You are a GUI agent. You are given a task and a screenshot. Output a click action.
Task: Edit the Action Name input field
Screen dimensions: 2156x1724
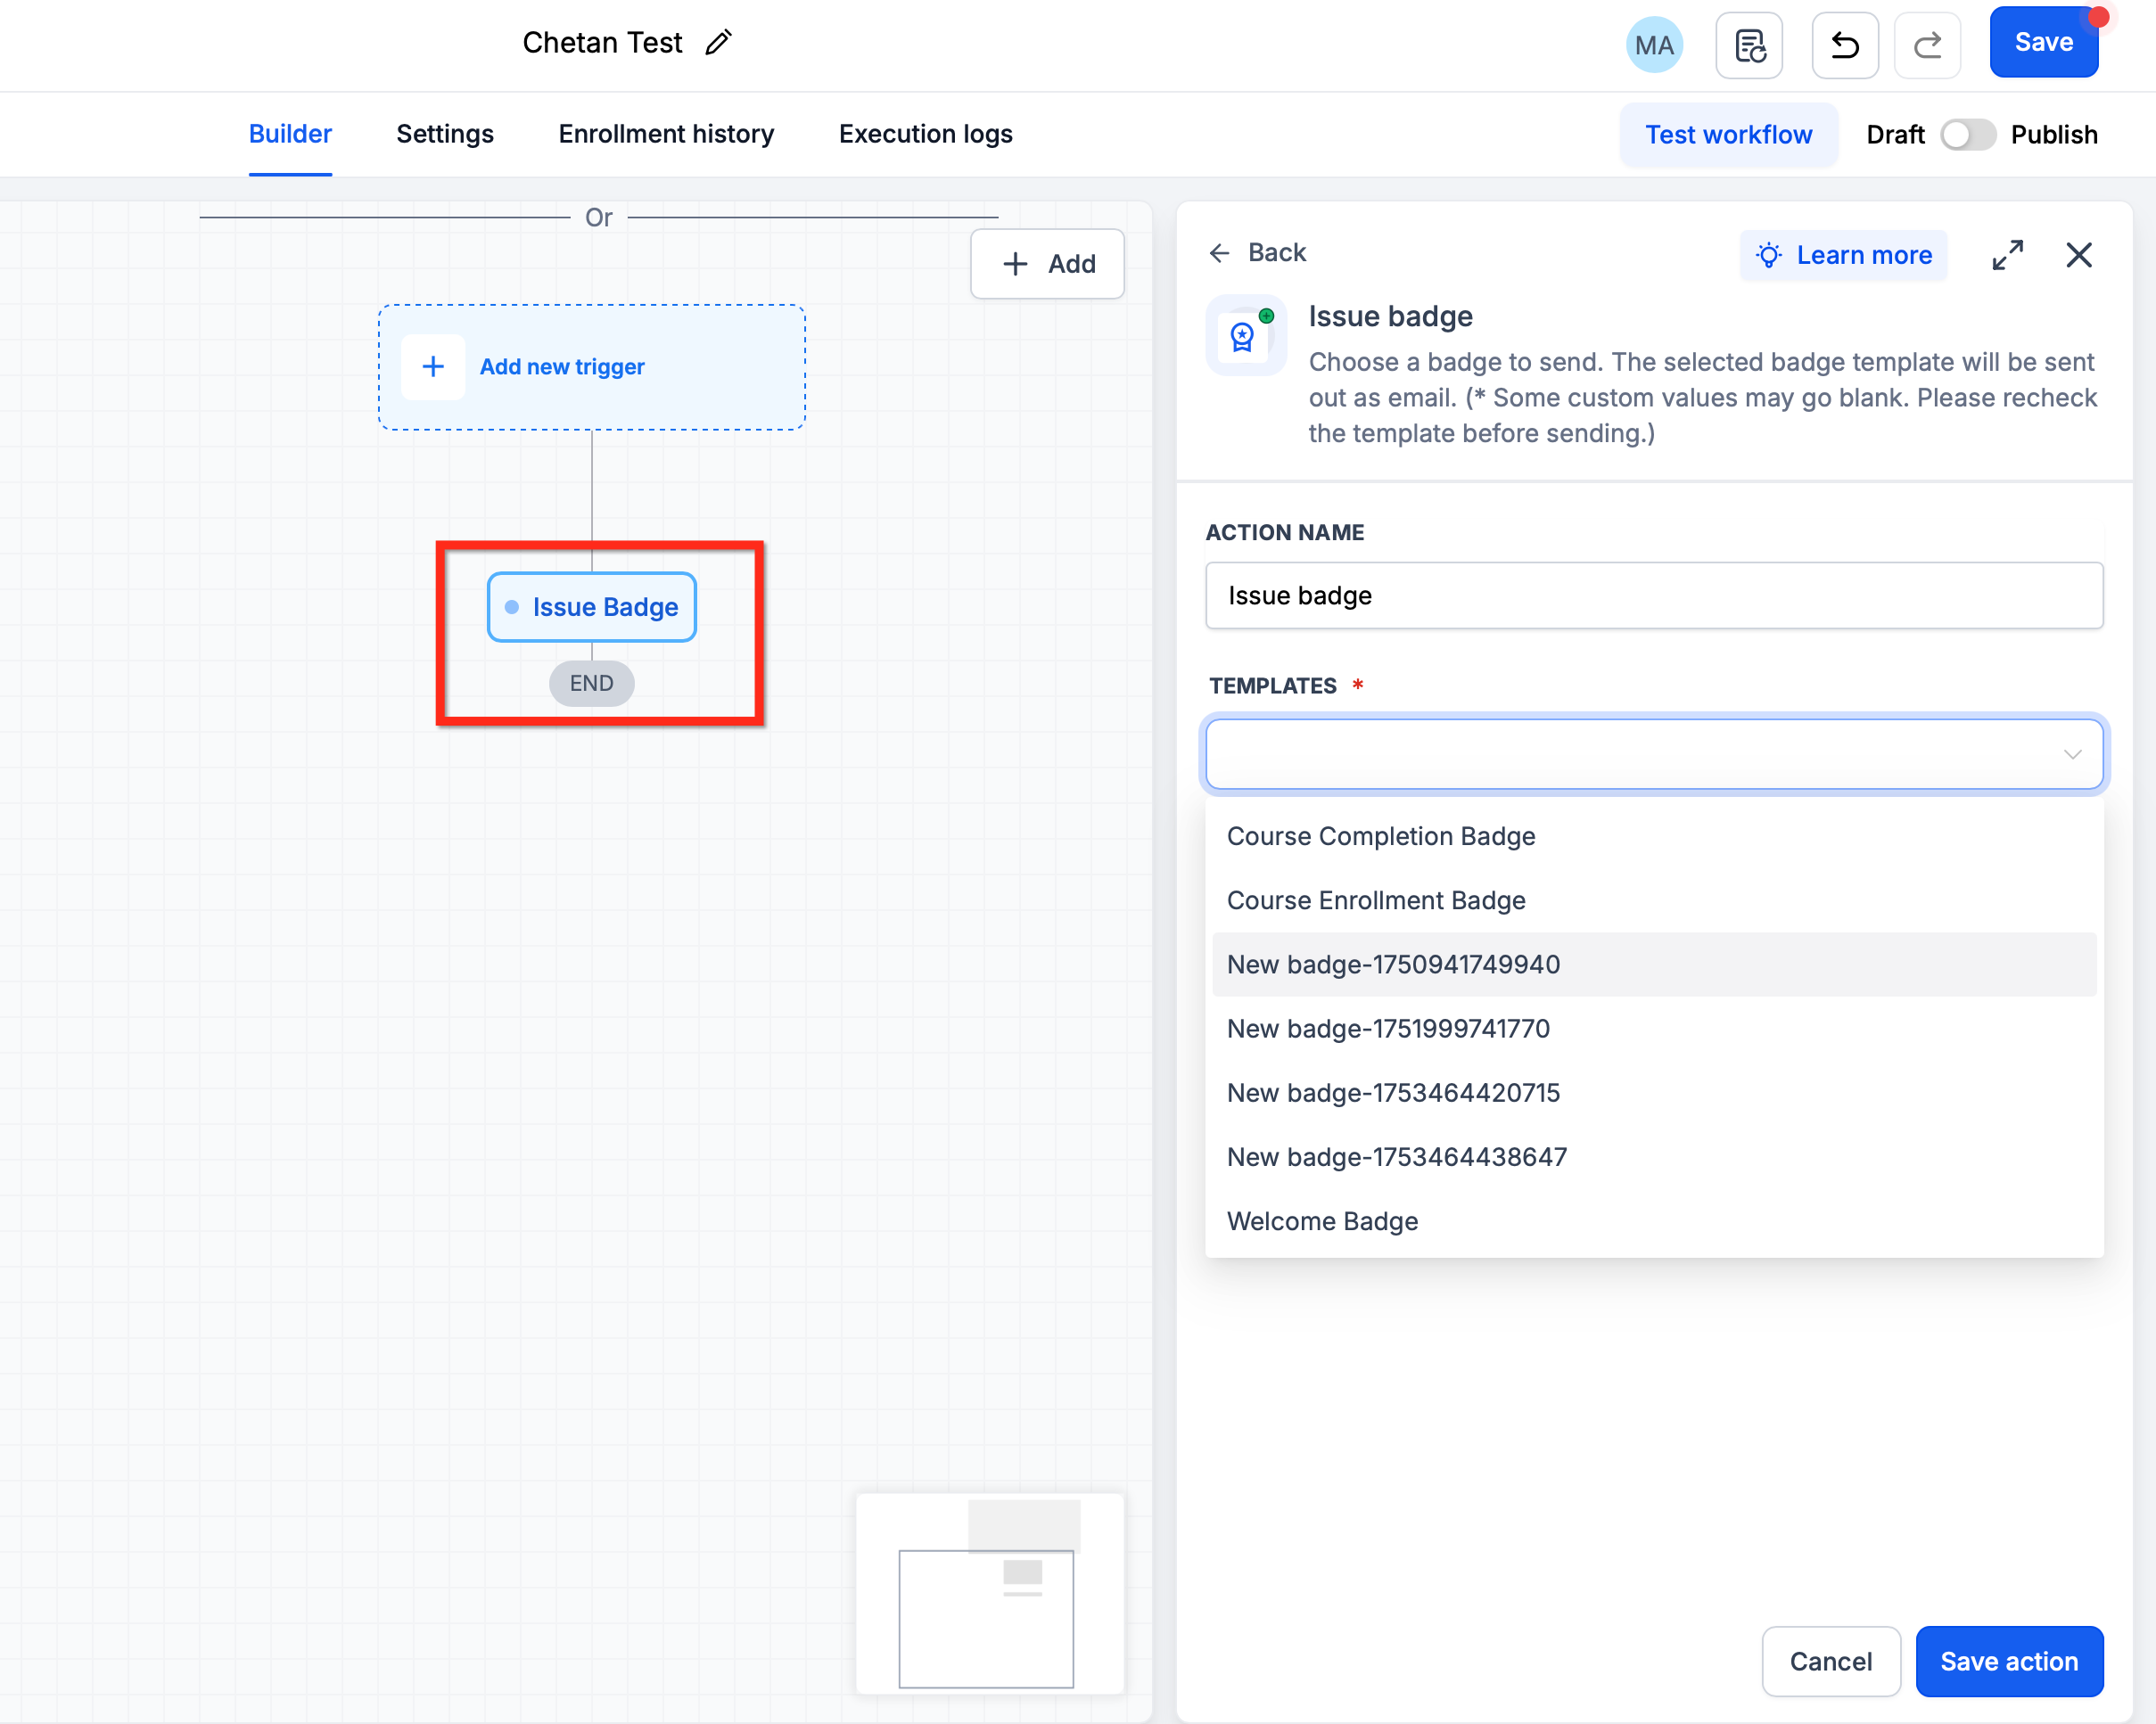pyautogui.click(x=1654, y=595)
